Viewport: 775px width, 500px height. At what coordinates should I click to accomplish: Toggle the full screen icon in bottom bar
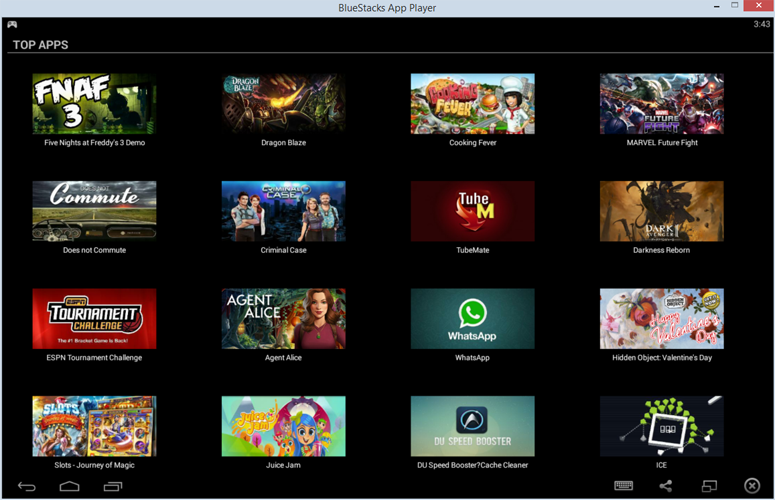pos(709,486)
